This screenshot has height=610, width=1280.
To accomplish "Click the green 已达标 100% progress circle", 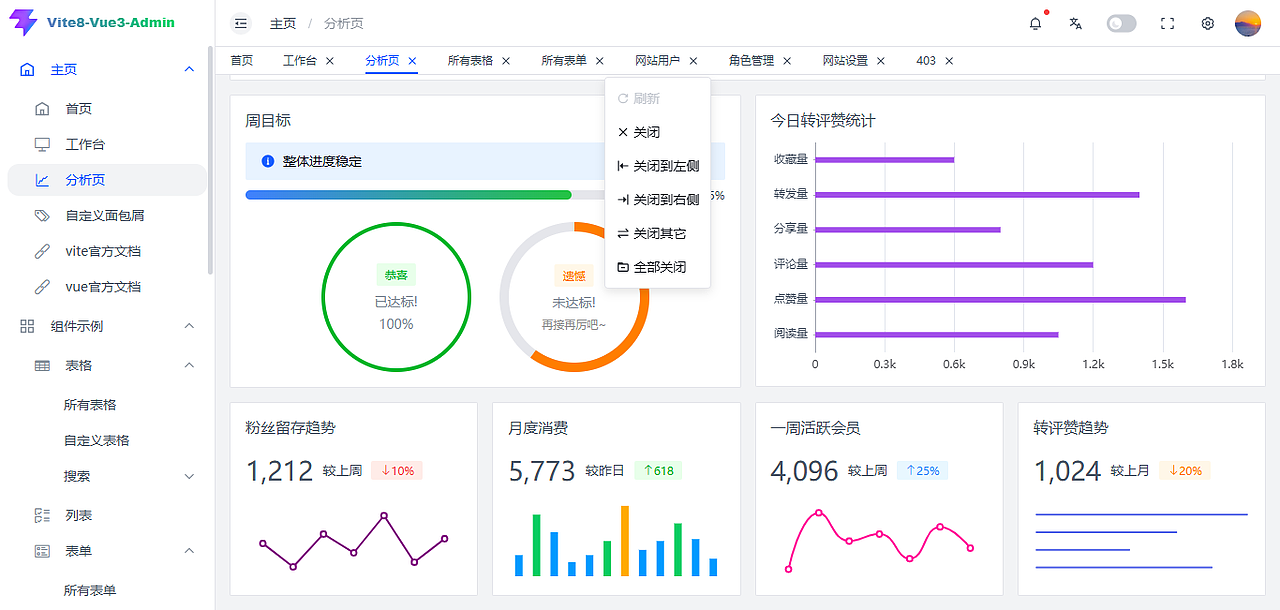I will 396,297.
